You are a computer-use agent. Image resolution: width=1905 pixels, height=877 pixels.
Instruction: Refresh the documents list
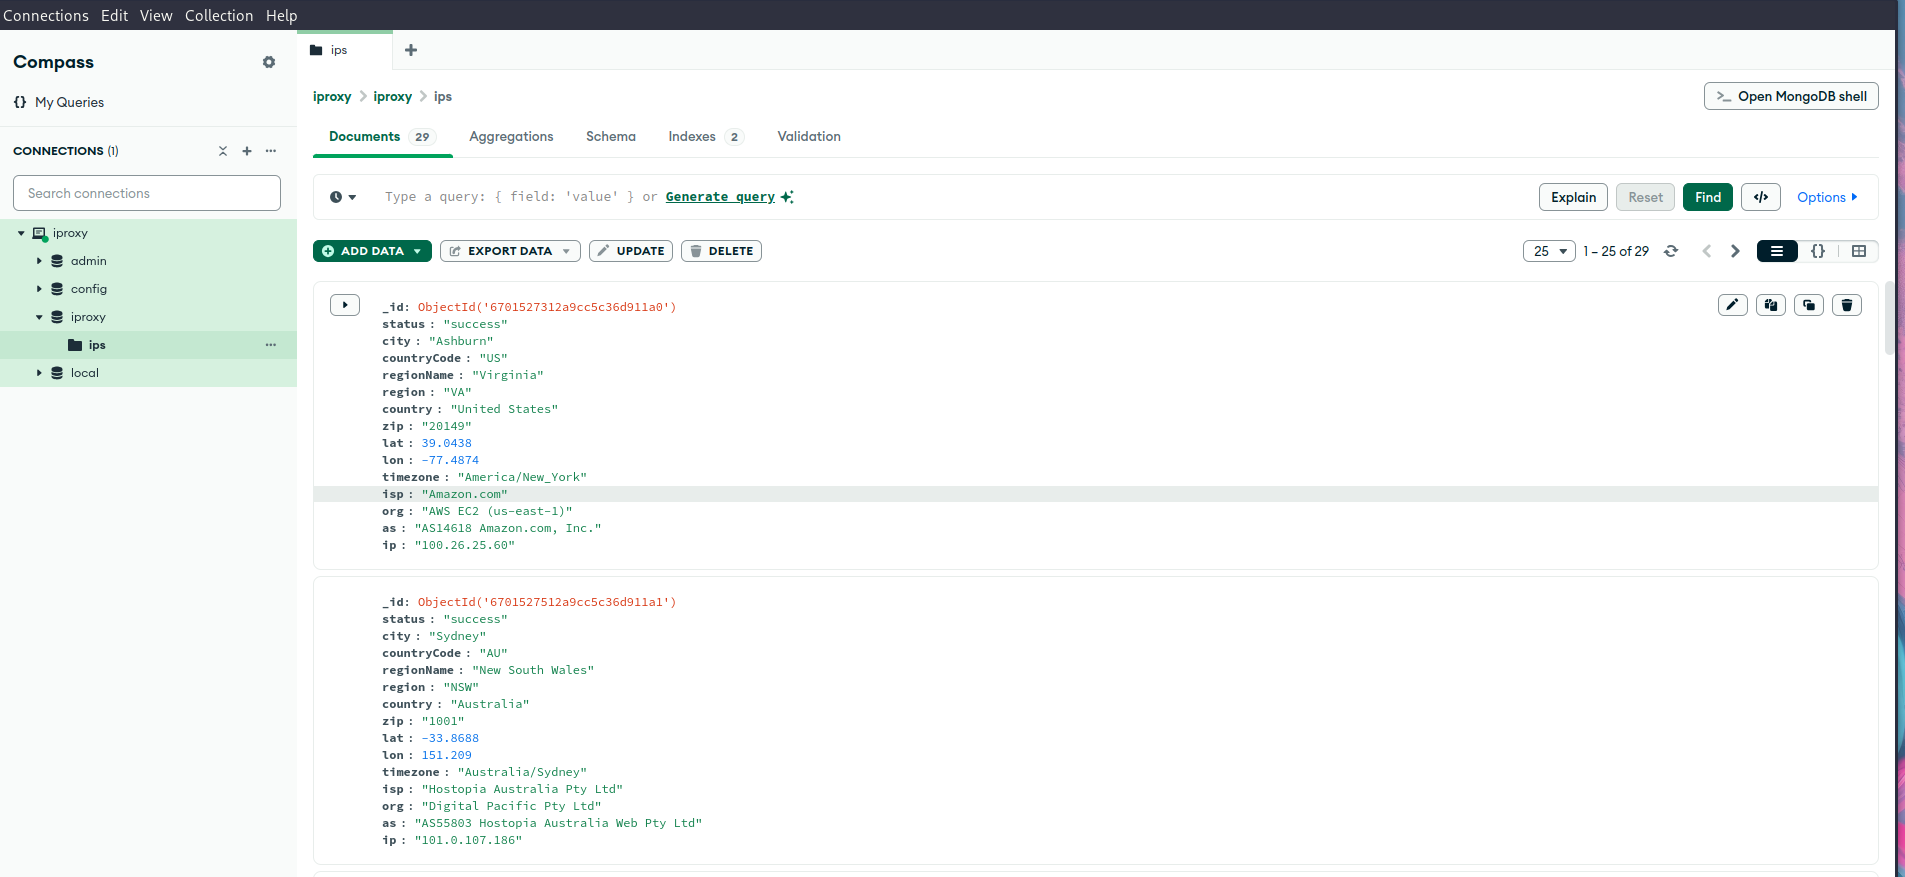1670,251
